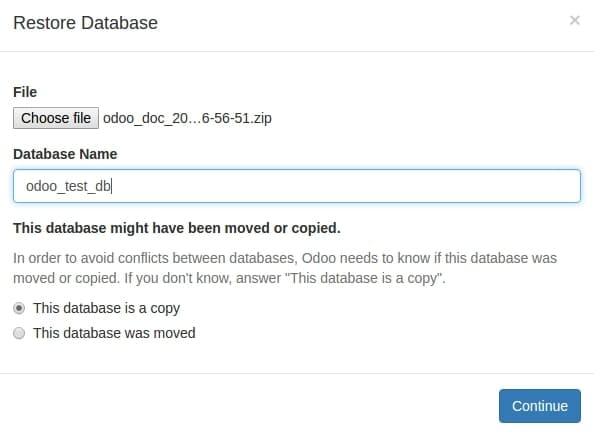Image resolution: width=594 pixels, height=435 pixels.
Task: Focus the Database Name input field
Action: click(x=297, y=186)
